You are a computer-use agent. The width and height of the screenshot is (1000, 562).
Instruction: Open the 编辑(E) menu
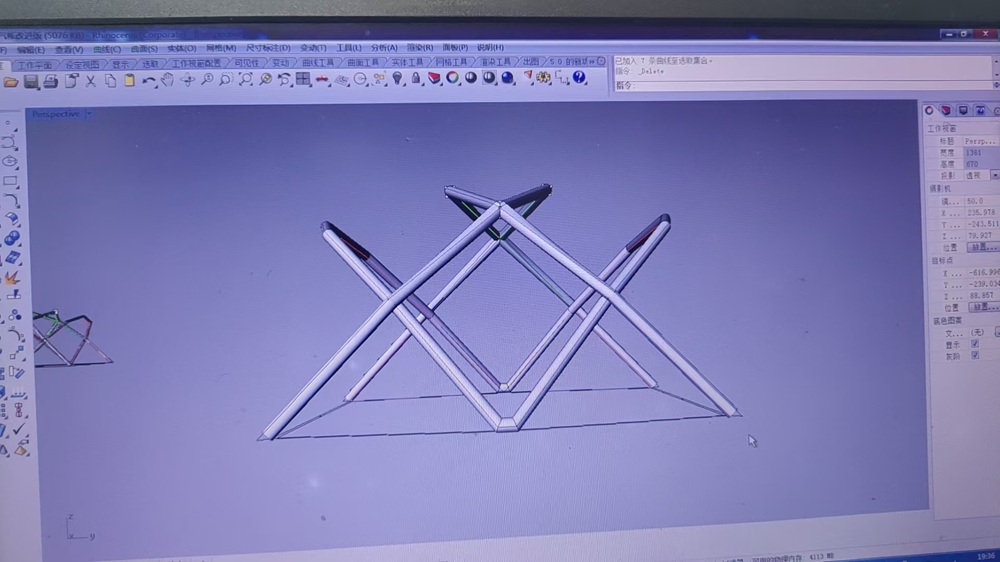pyautogui.click(x=31, y=50)
